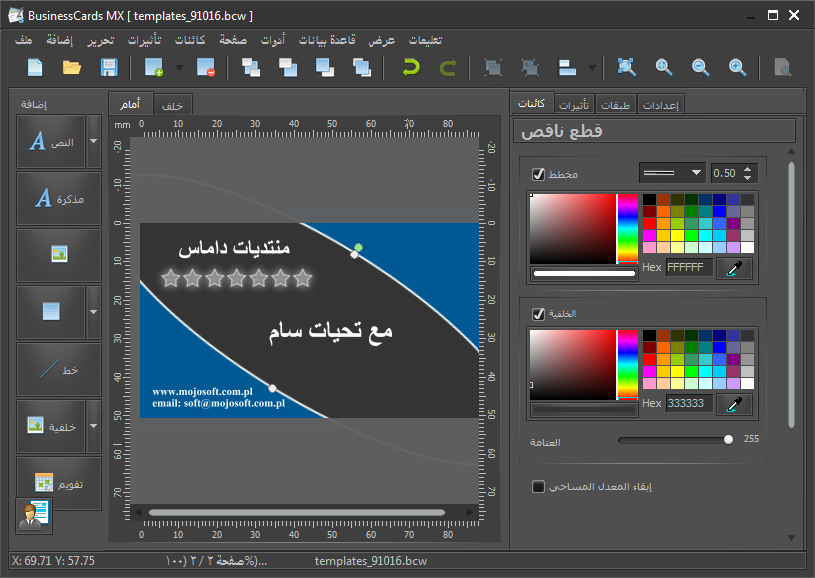The height and width of the screenshot is (578, 815).
Task: Click the Redo arrow icon
Action: point(448,68)
